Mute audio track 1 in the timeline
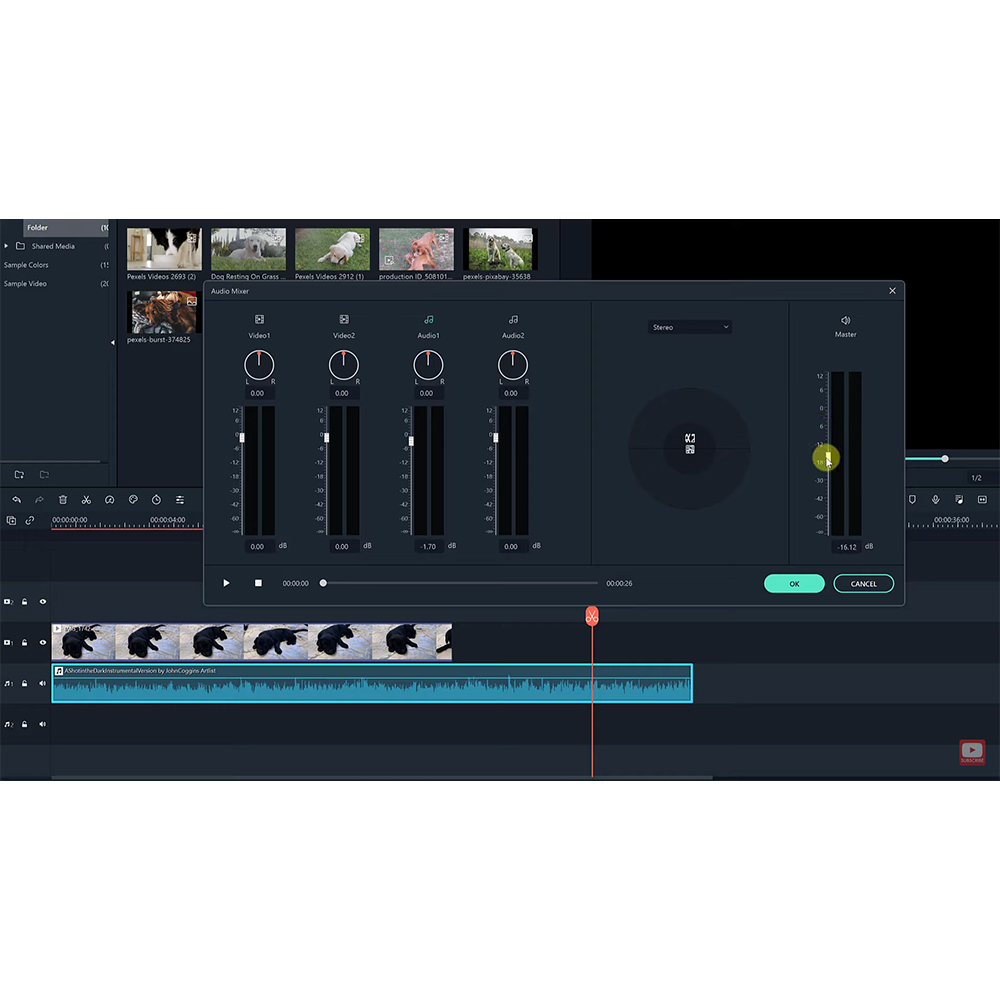1000x1000 pixels. point(43,684)
